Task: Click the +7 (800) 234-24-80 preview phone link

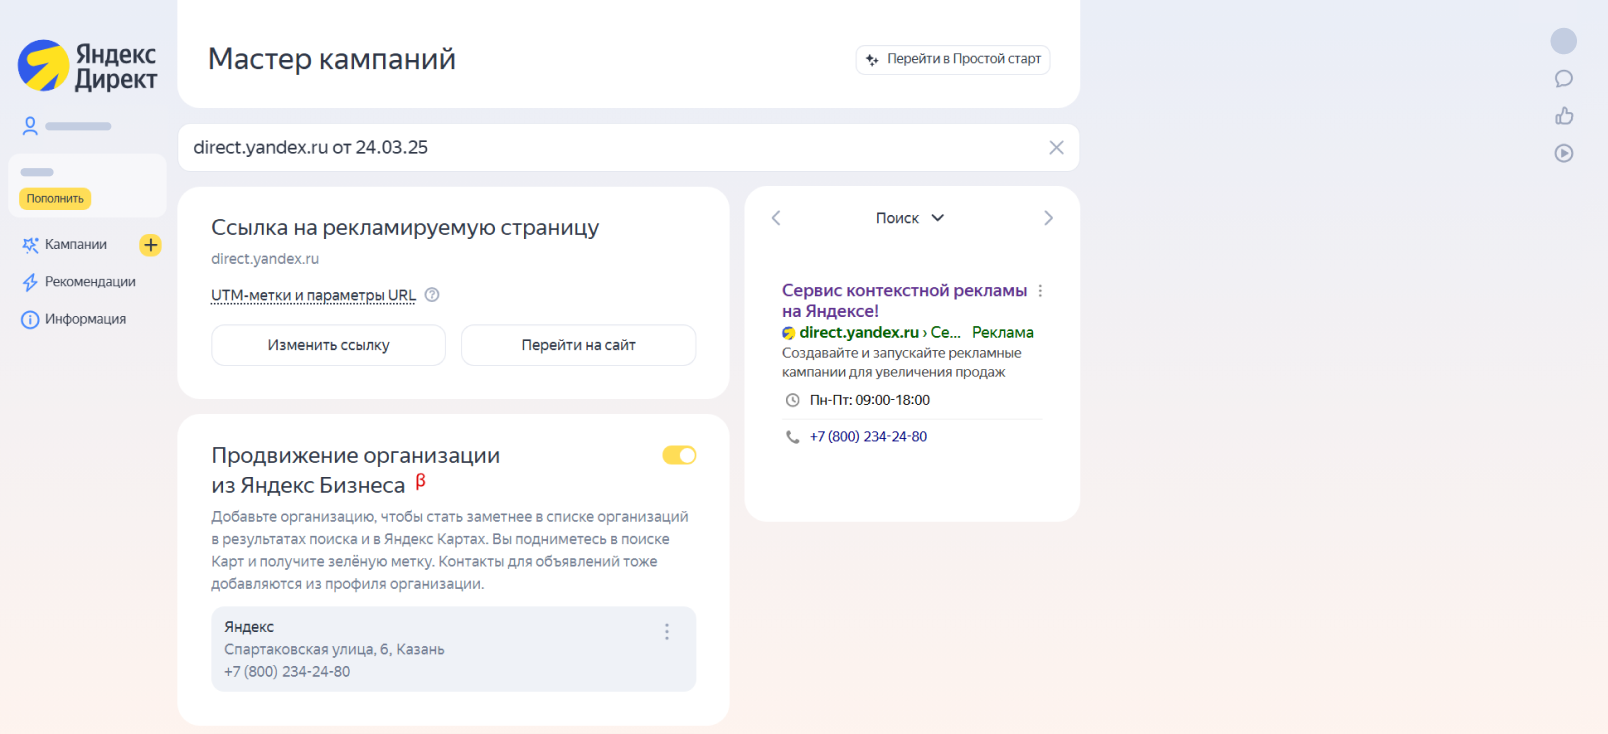Action: point(868,437)
